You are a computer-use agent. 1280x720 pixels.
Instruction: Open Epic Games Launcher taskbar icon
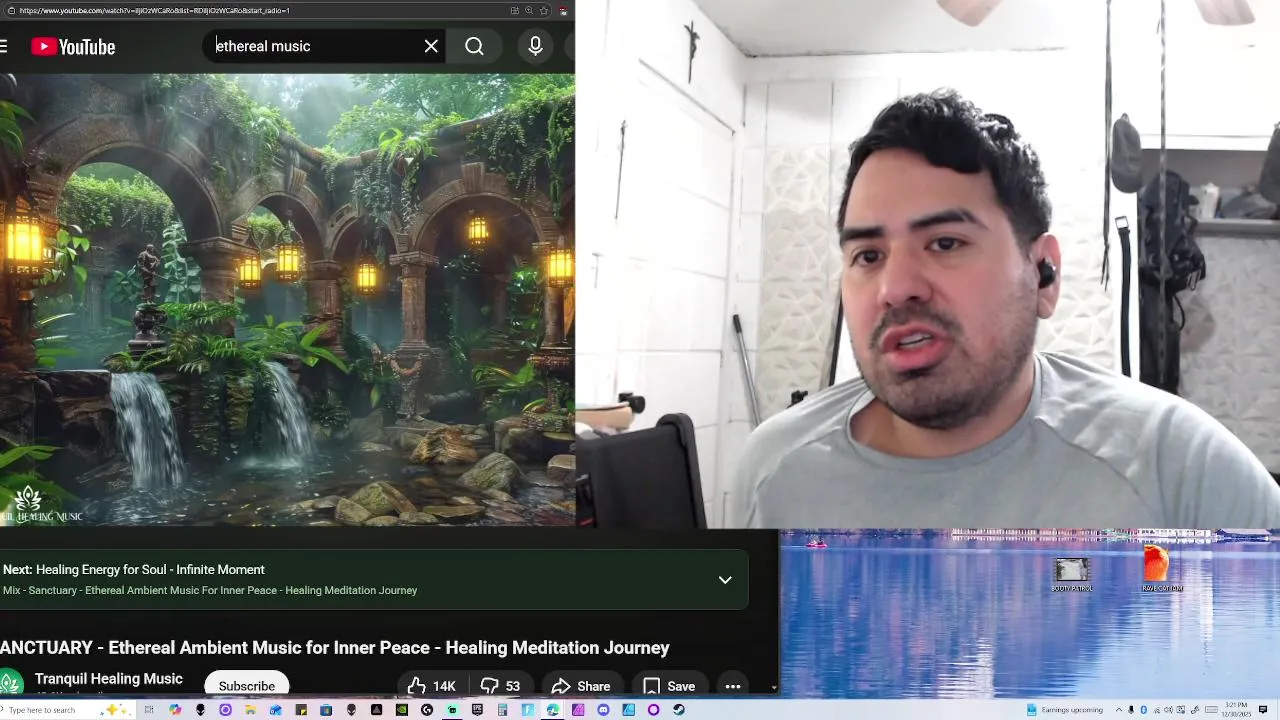[477, 710]
